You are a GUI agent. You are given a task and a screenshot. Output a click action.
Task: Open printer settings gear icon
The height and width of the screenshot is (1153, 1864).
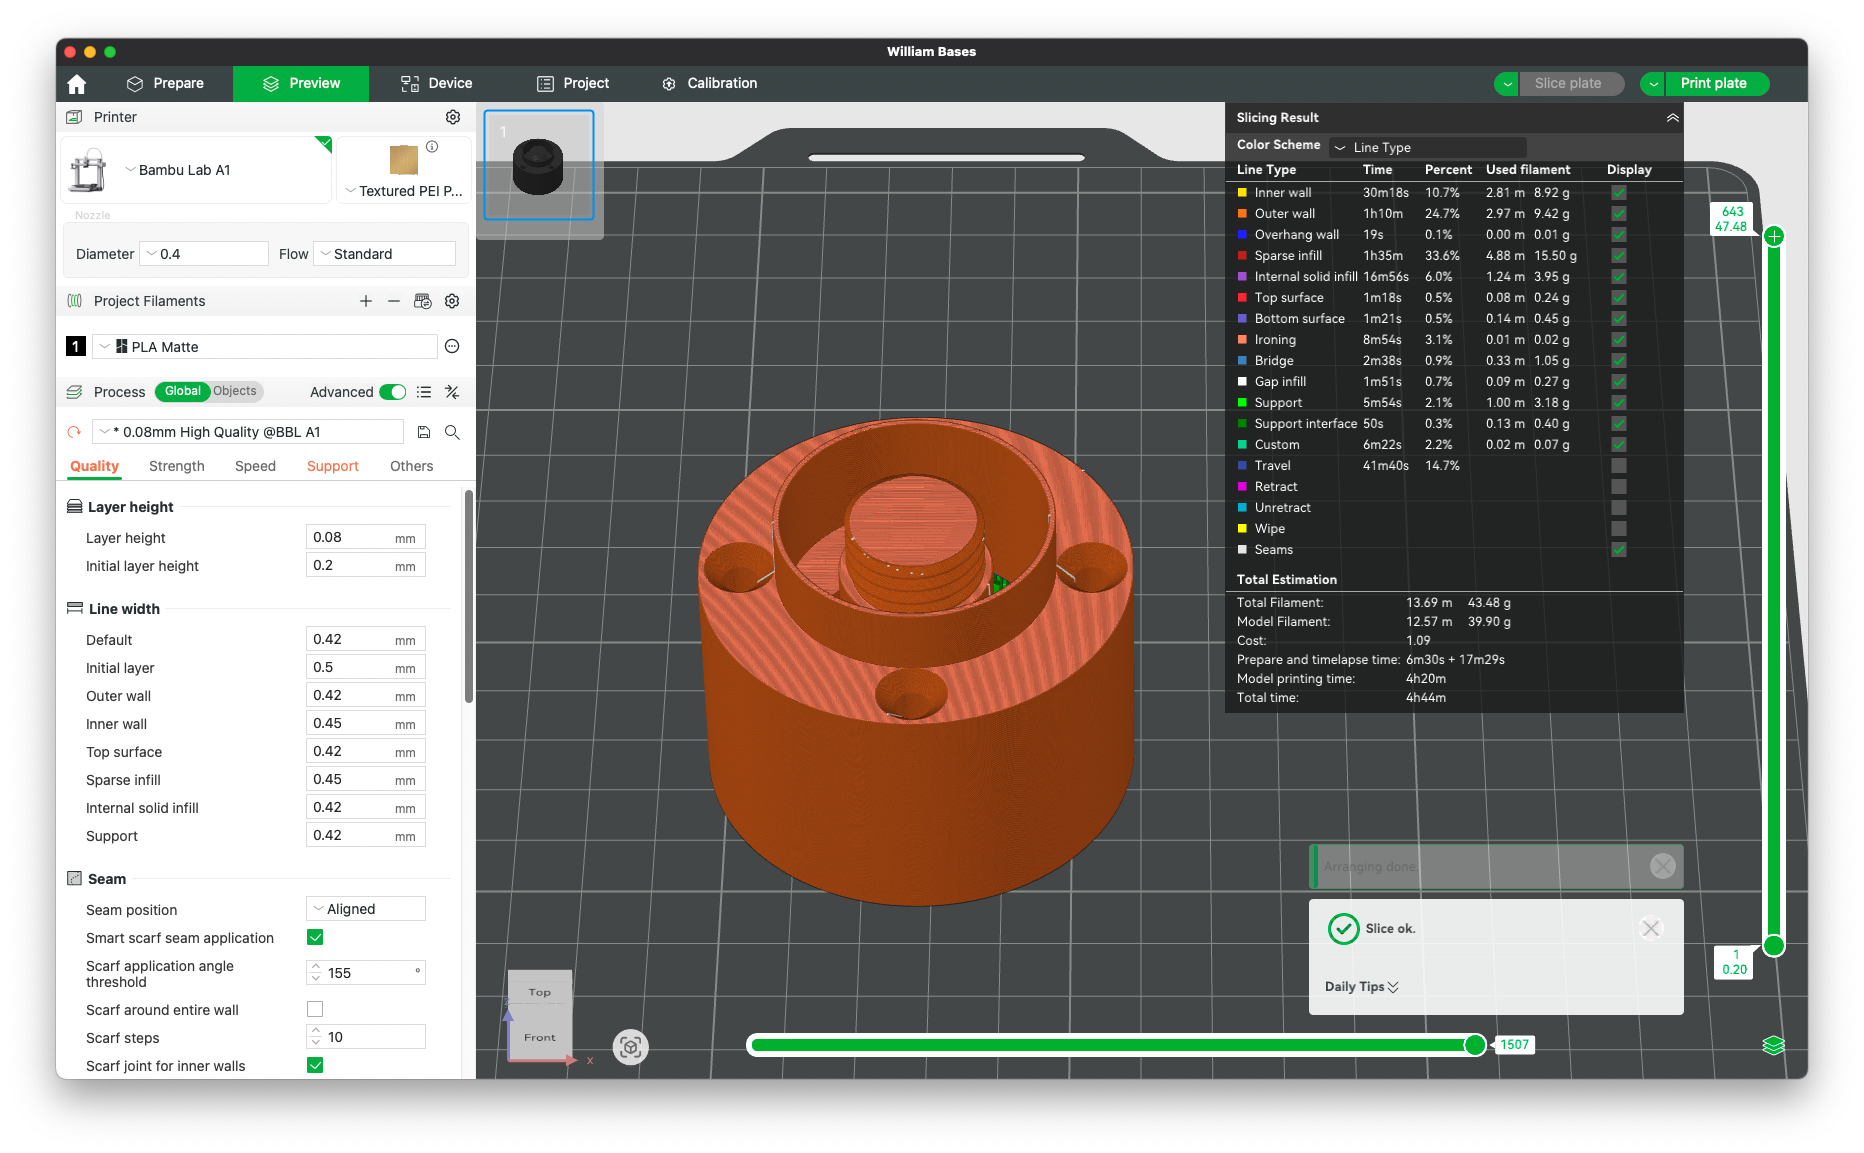[x=453, y=117]
